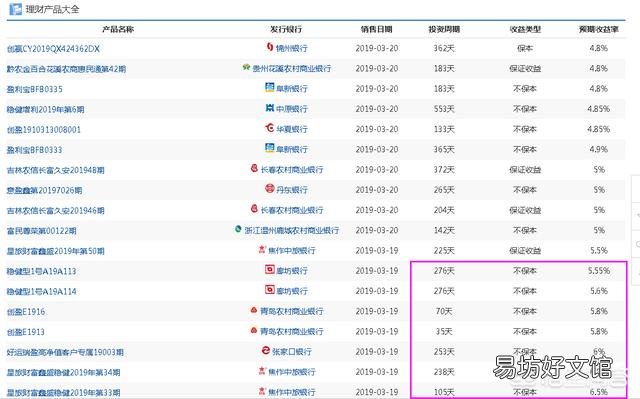Image resolution: width=640 pixels, height=399 pixels.
Task: Click the 投资周期 column header
Action: (444, 29)
